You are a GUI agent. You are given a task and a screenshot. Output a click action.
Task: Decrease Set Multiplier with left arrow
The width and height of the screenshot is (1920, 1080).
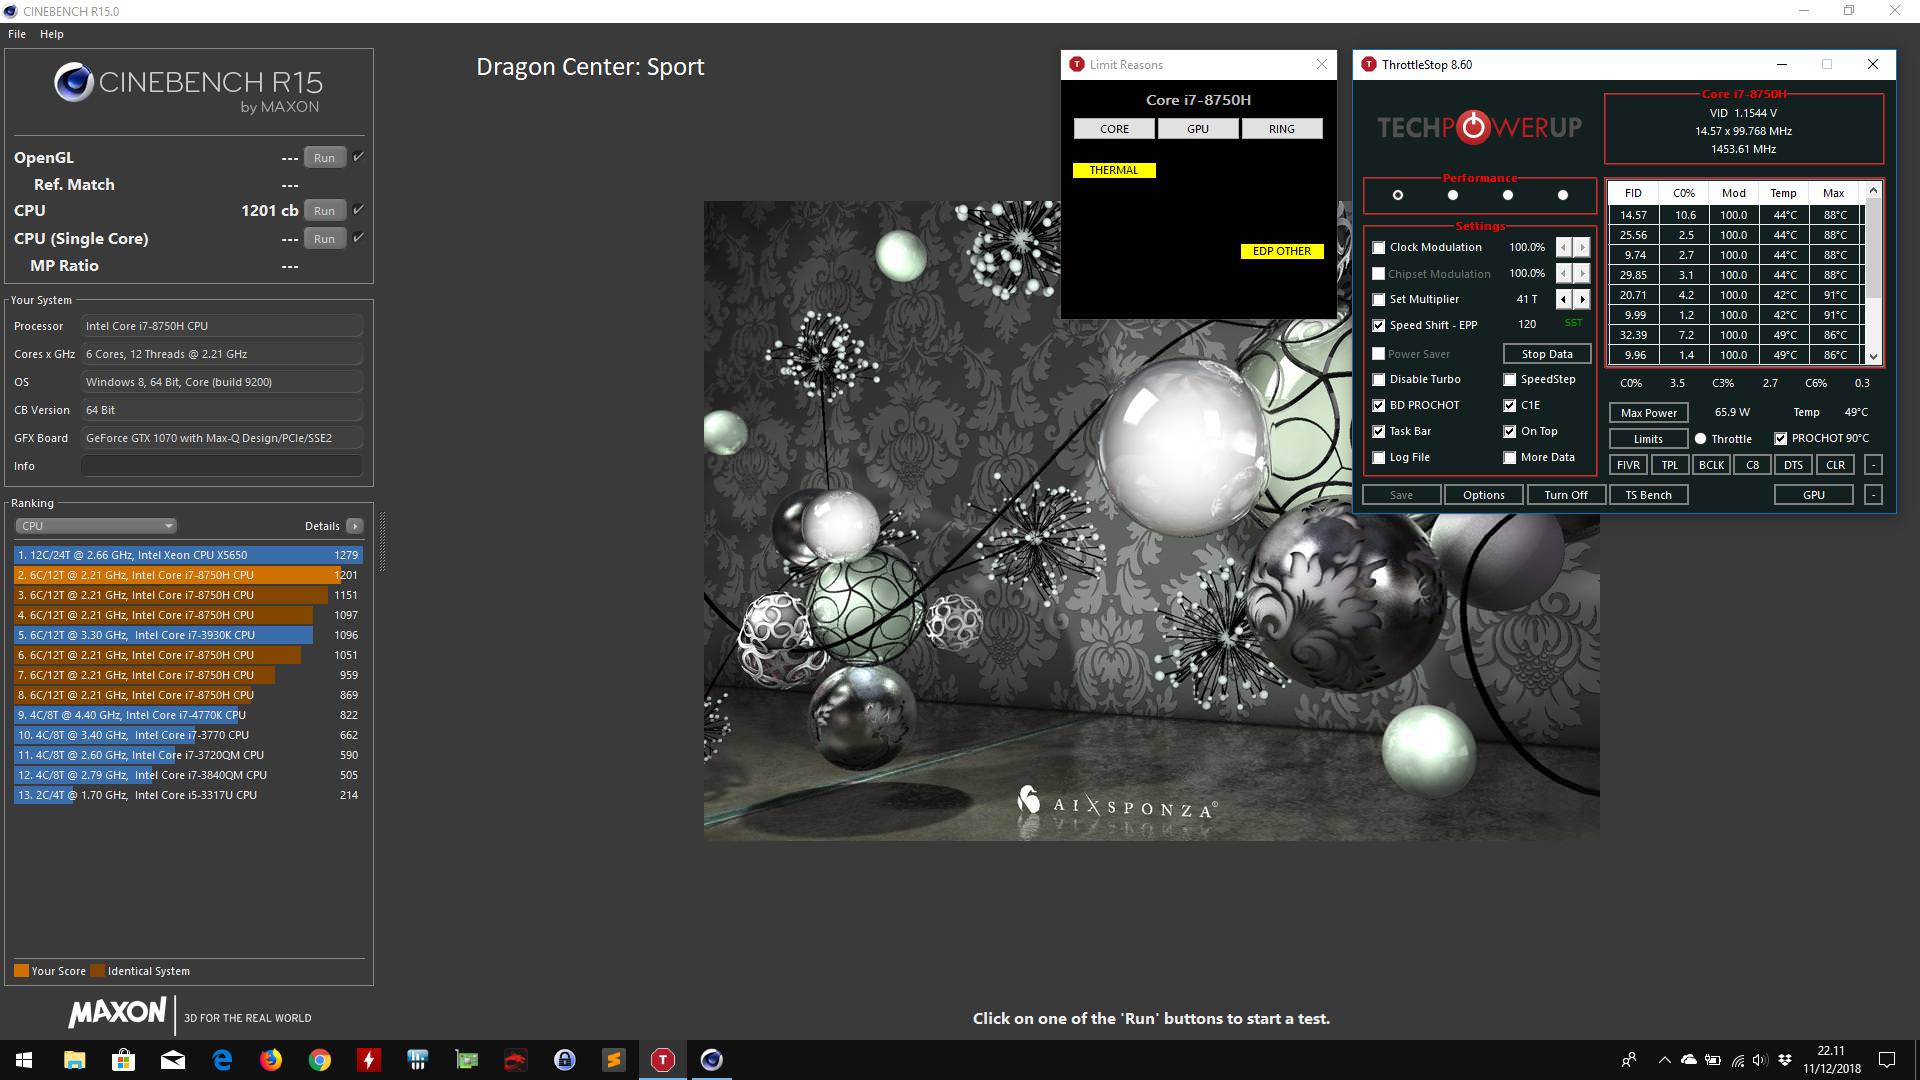1564,299
